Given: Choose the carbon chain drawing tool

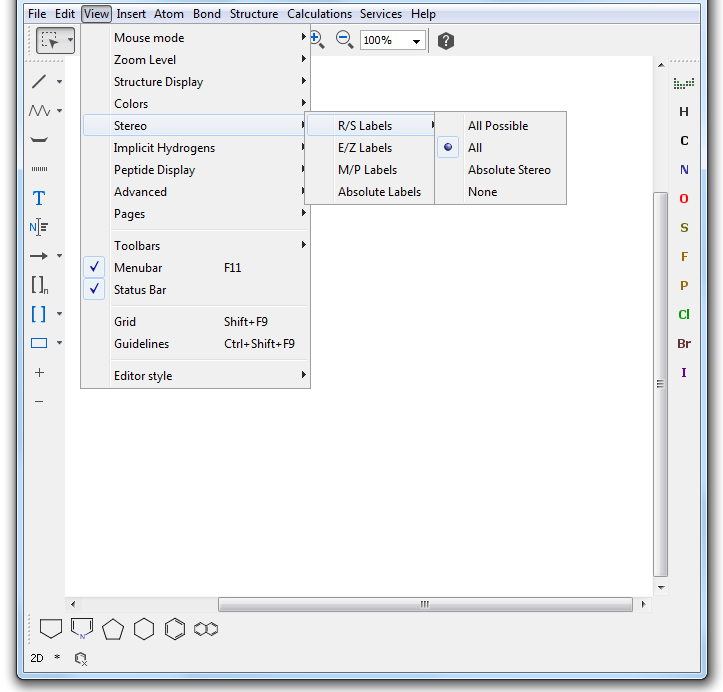Looking at the screenshot, I should pyautogui.click(x=39, y=110).
